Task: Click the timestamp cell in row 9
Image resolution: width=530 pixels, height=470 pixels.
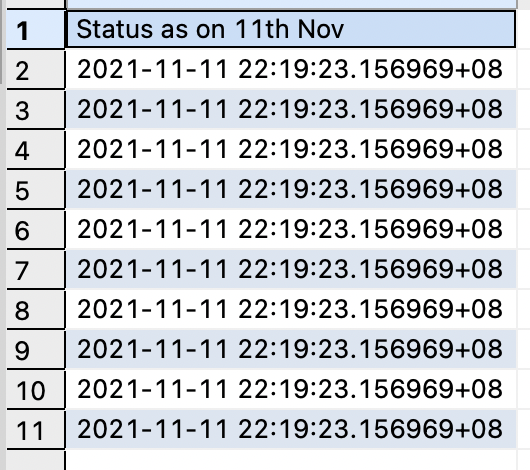Action: (x=291, y=349)
